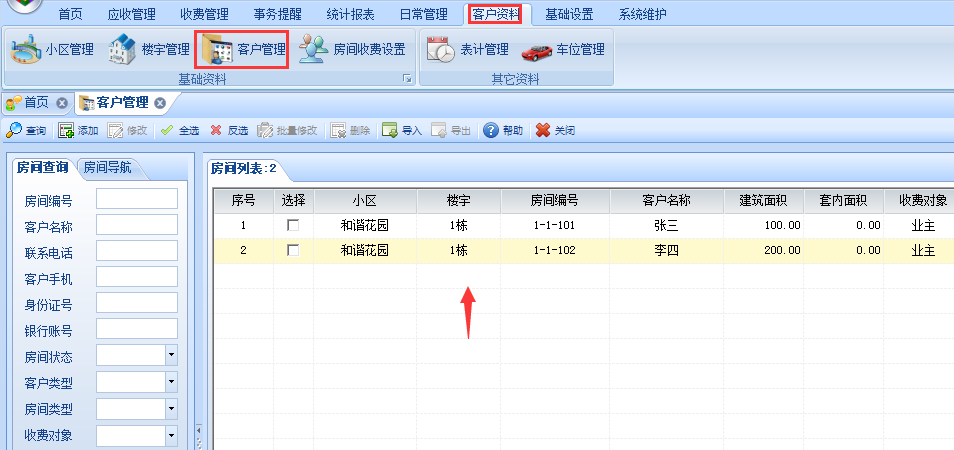Open the 房间状态 dropdown
The image size is (954, 450).
(172, 356)
